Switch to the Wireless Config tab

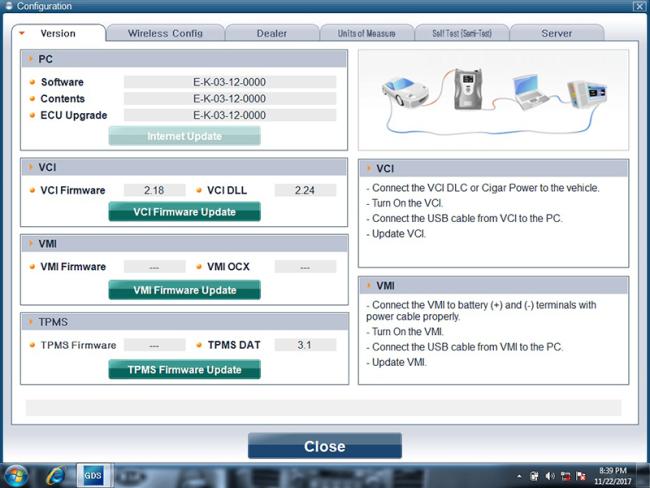pyautogui.click(x=165, y=33)
